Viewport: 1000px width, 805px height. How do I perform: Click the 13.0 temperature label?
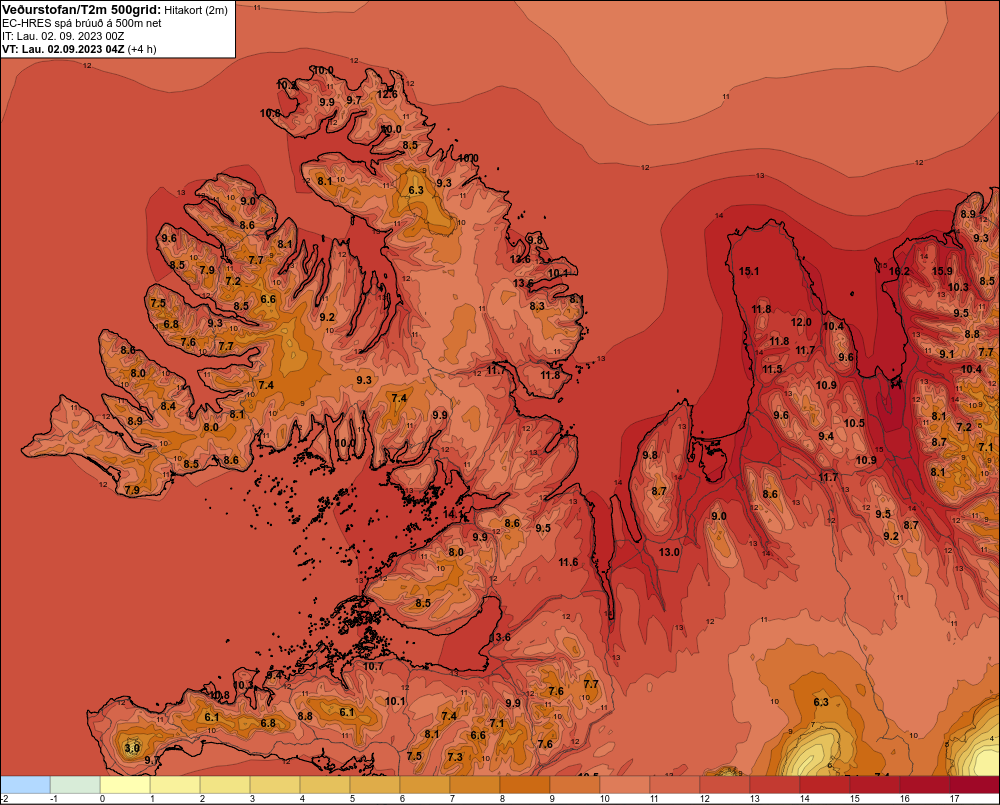[669, 552]
